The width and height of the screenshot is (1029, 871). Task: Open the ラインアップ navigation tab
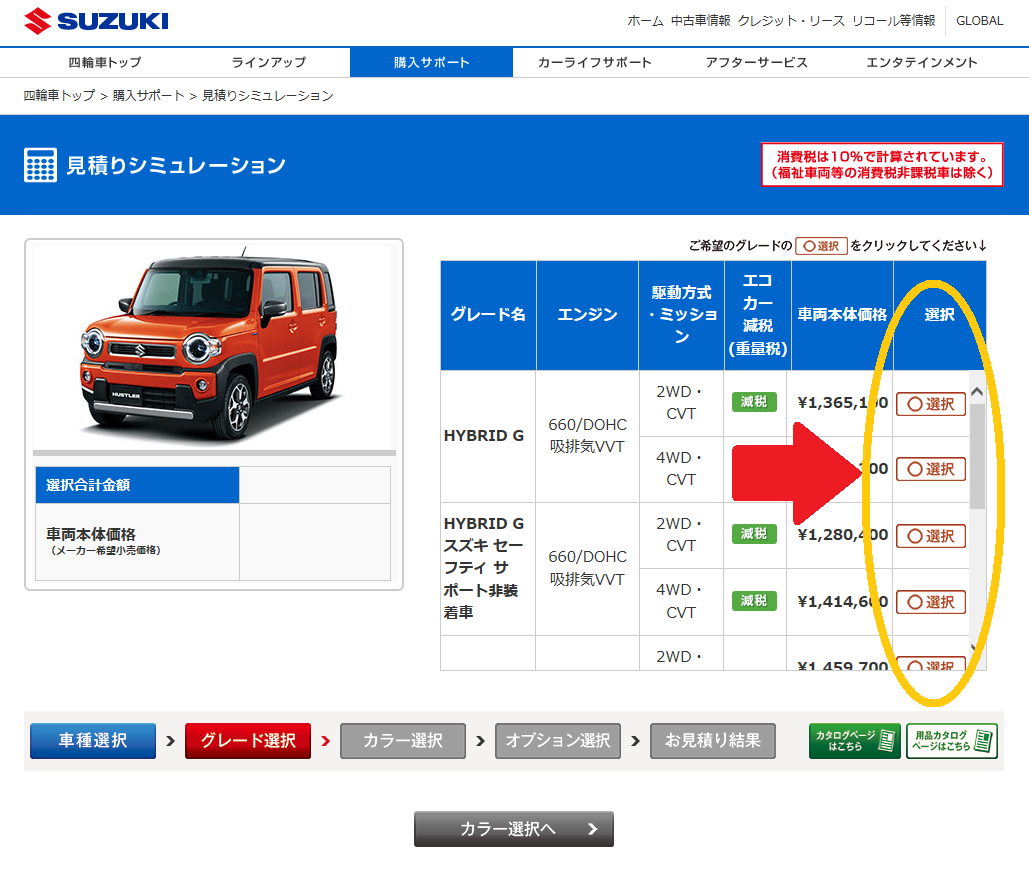(x=268, y=62)
